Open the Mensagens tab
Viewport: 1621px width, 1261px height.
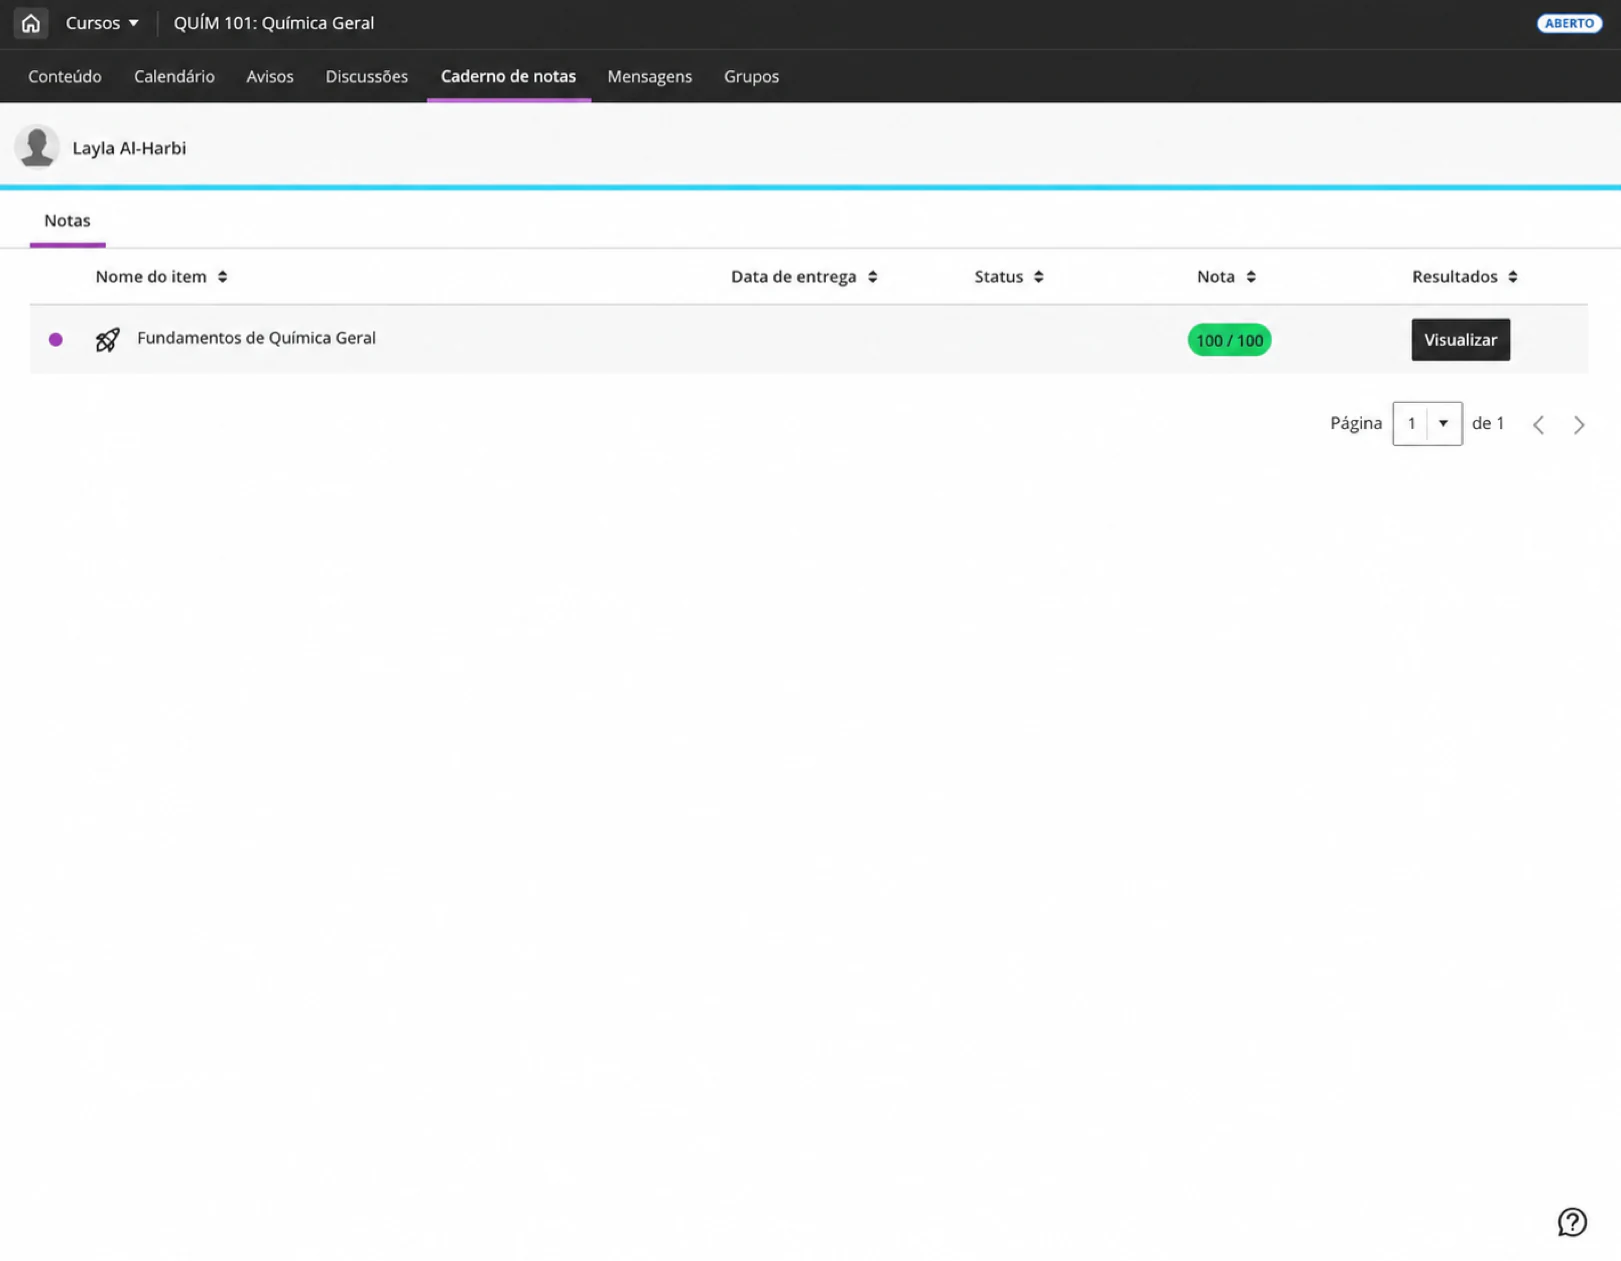click(649, 76)
